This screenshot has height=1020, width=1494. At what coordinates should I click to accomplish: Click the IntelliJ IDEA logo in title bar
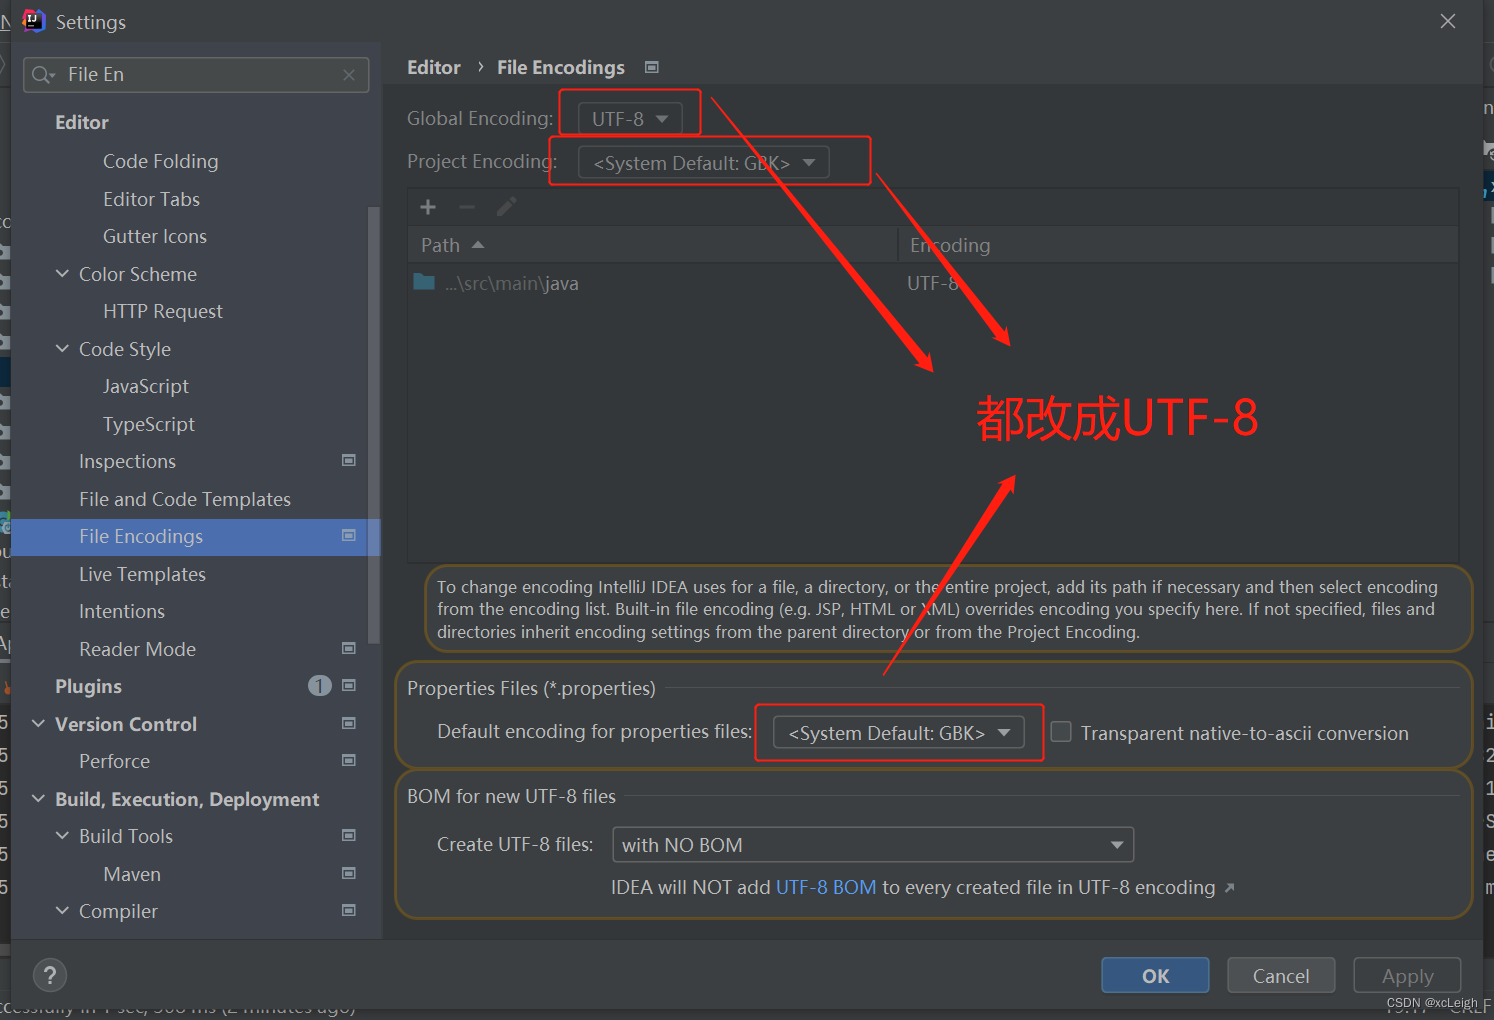[x=34, y=21]
